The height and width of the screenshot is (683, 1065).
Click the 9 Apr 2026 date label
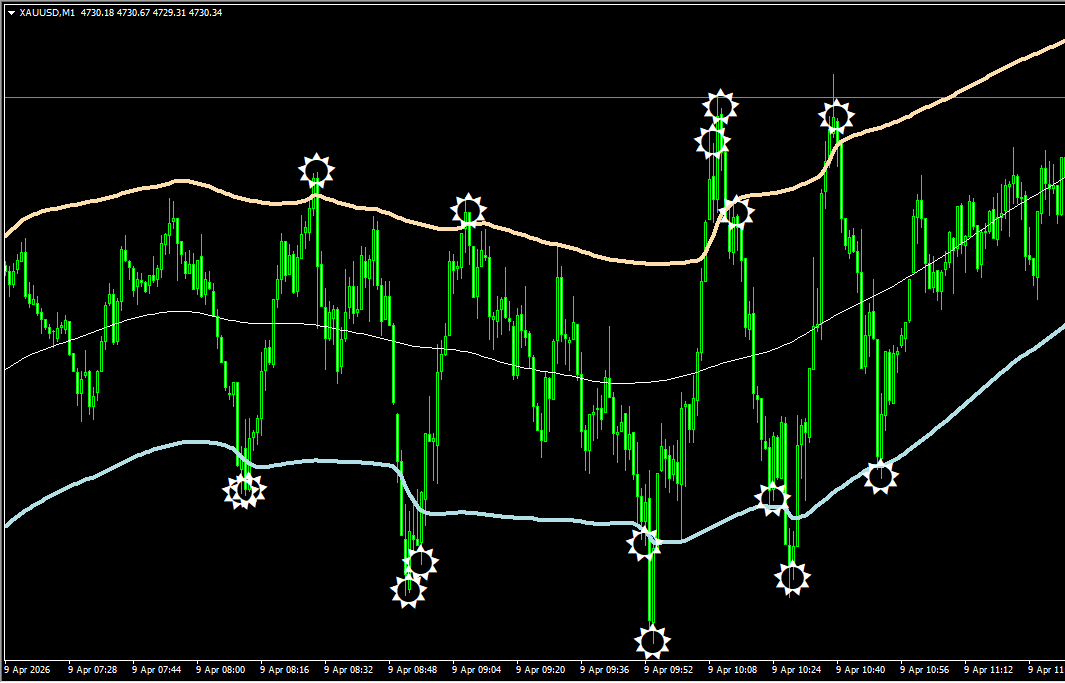tap(27, 669)
